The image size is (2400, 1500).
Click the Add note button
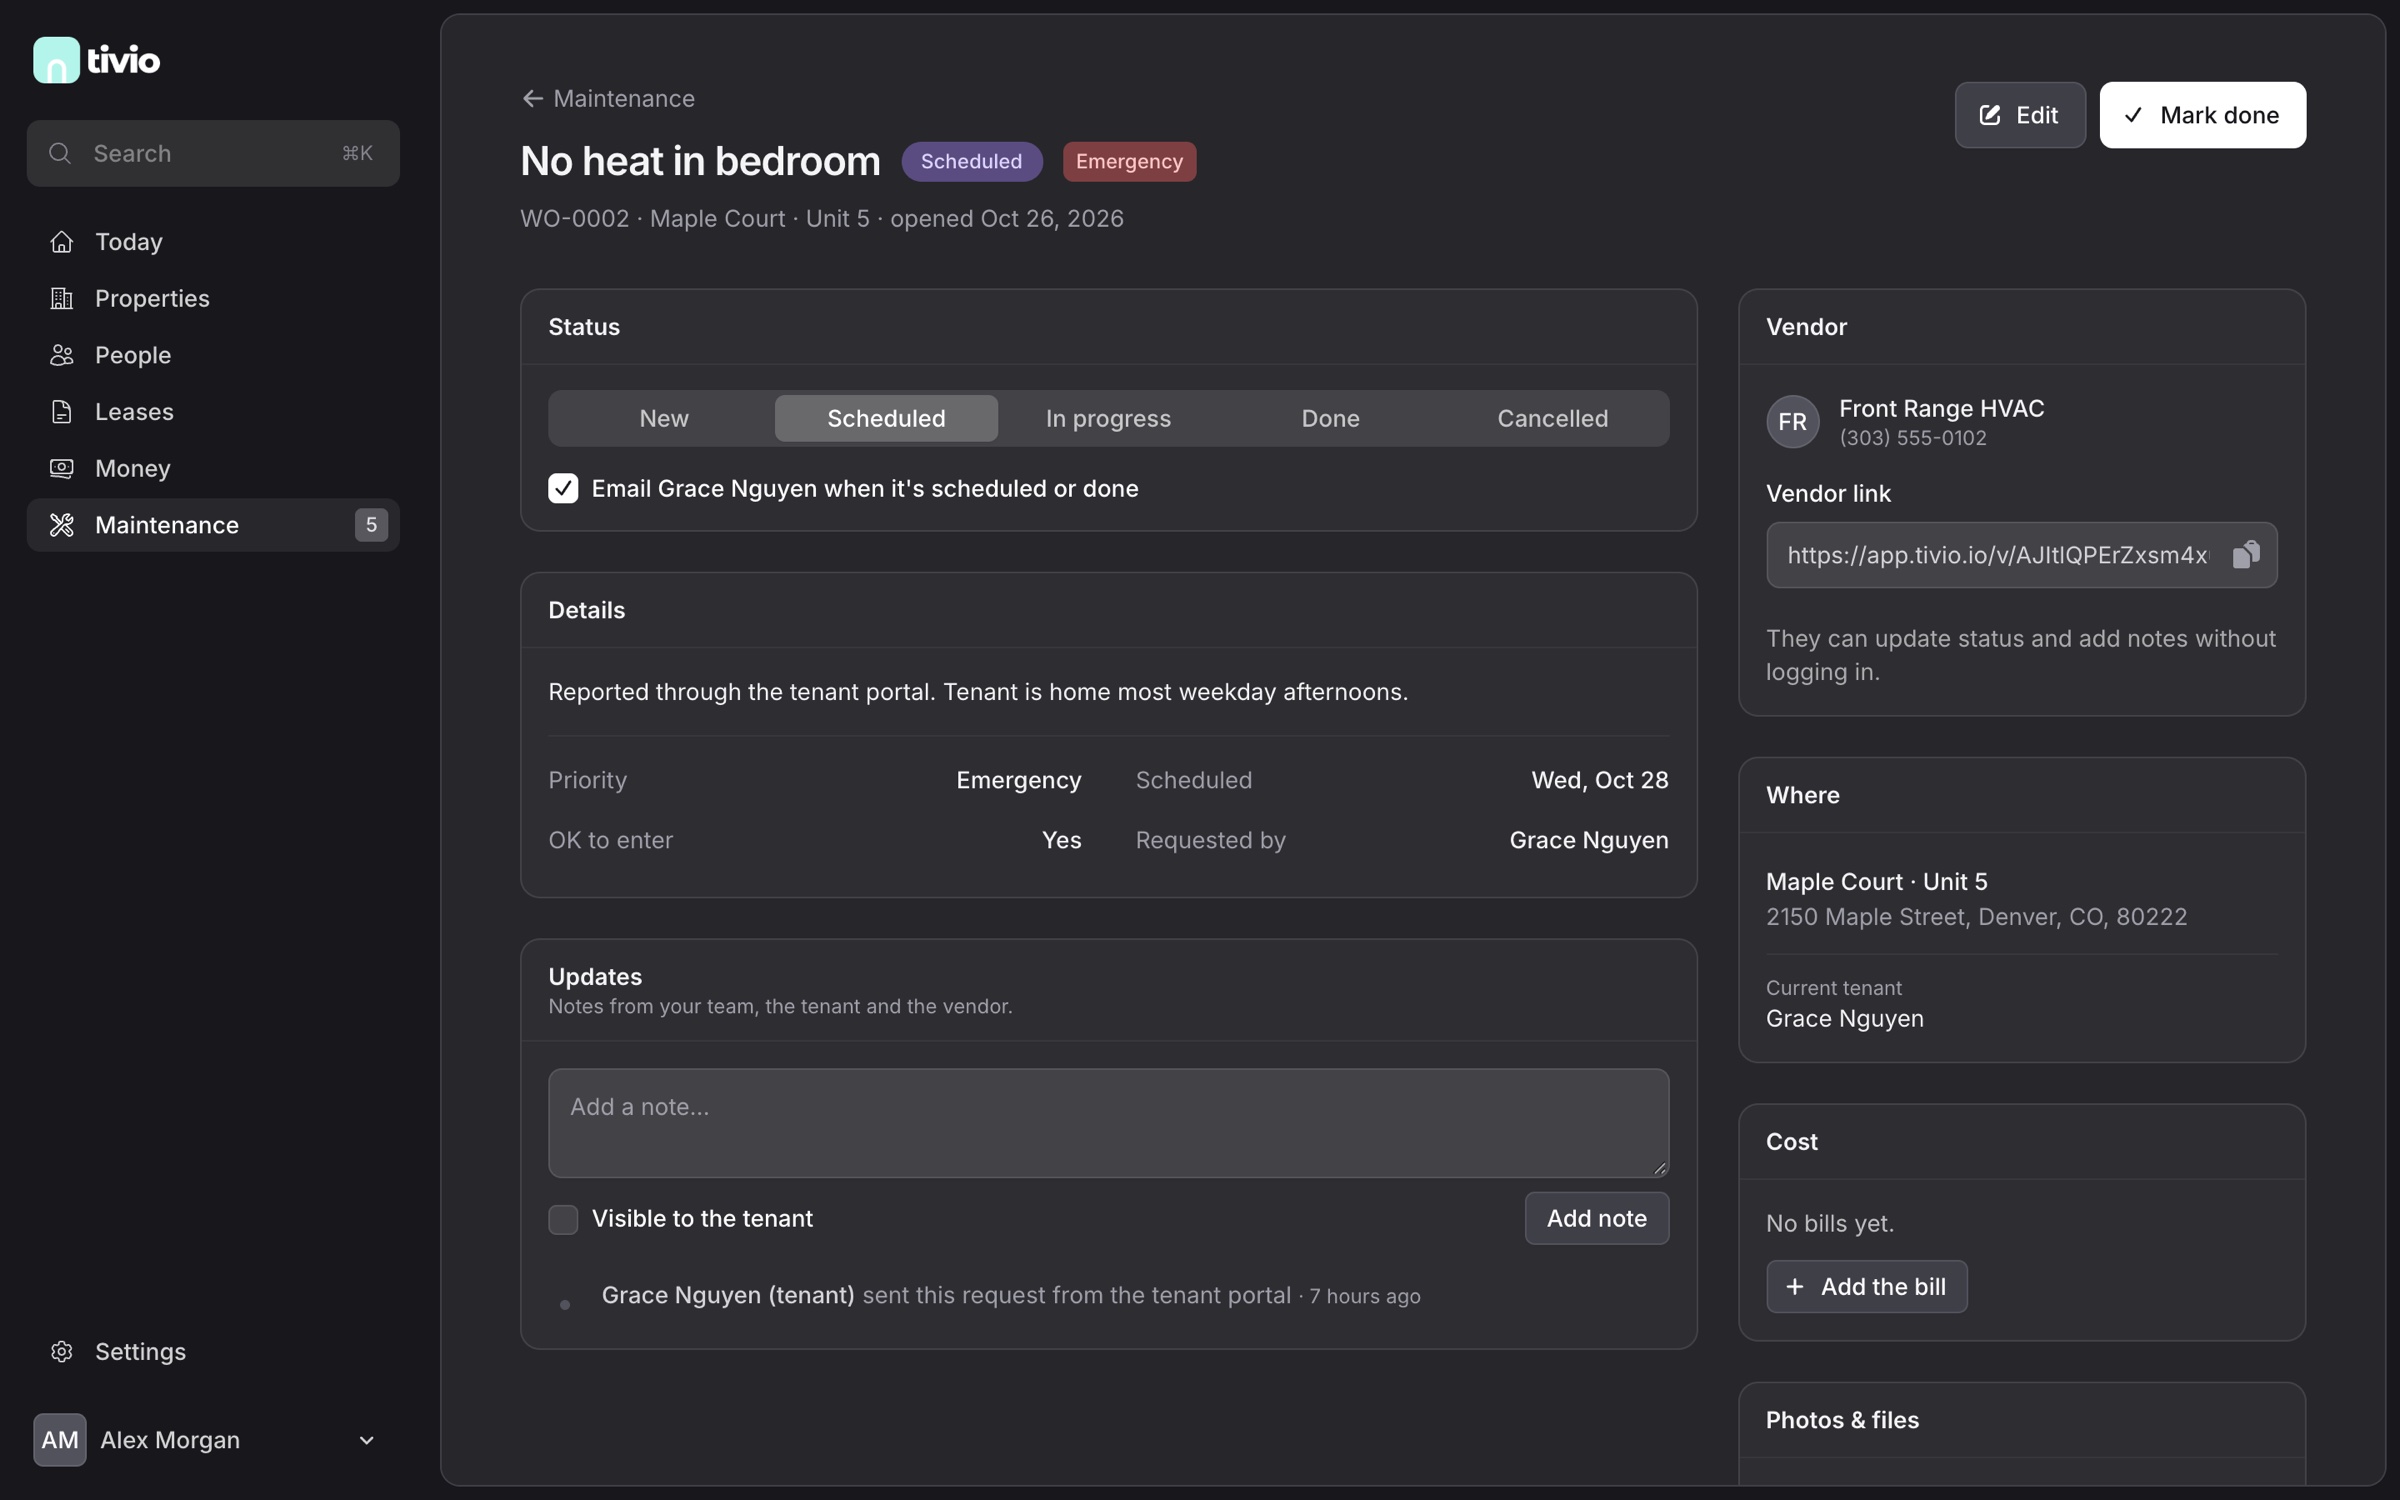click(x=1596, y=1218)
